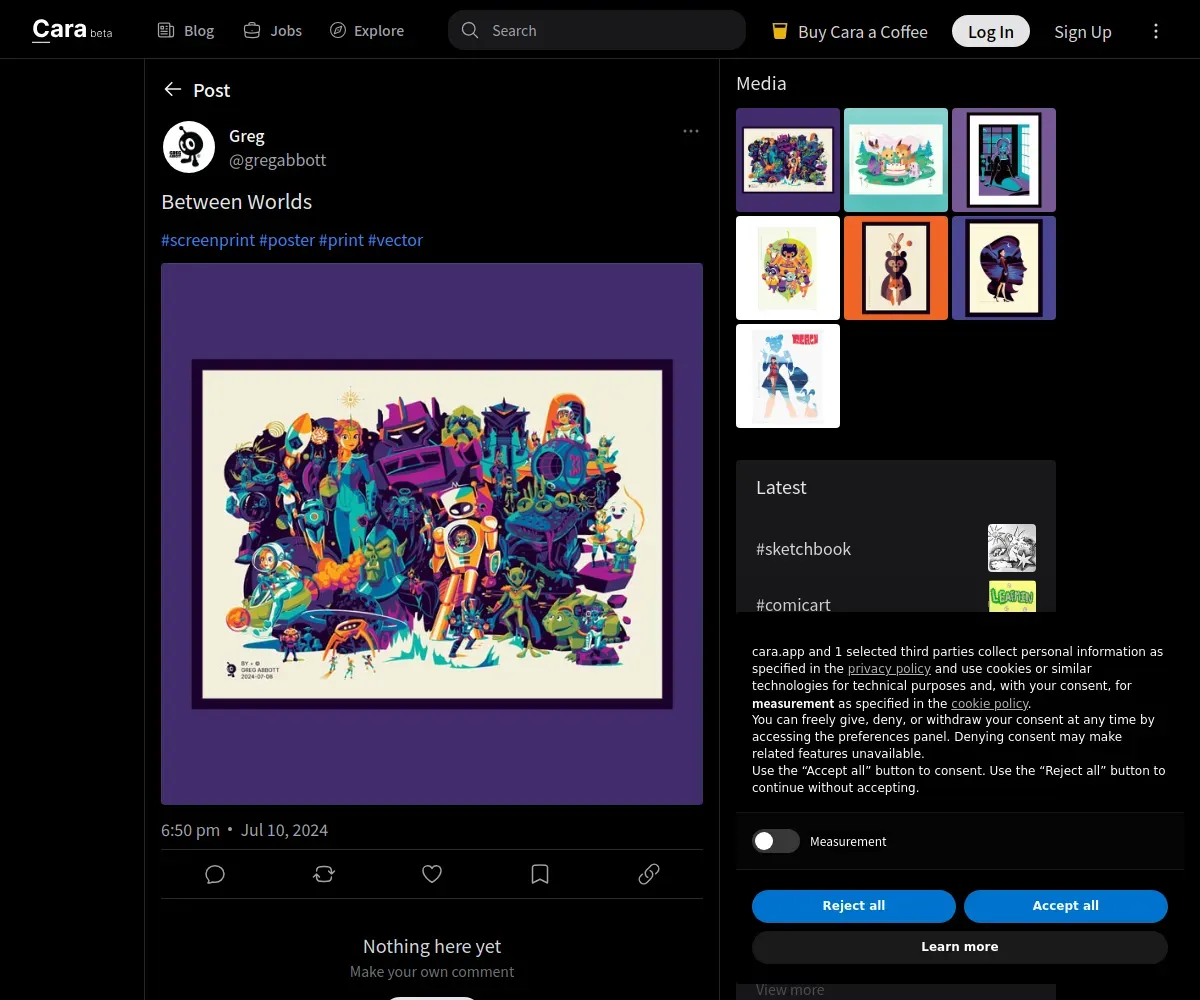The image size is (1200, 1000).
Task: Open the Blog page
Action: point(186,31)
